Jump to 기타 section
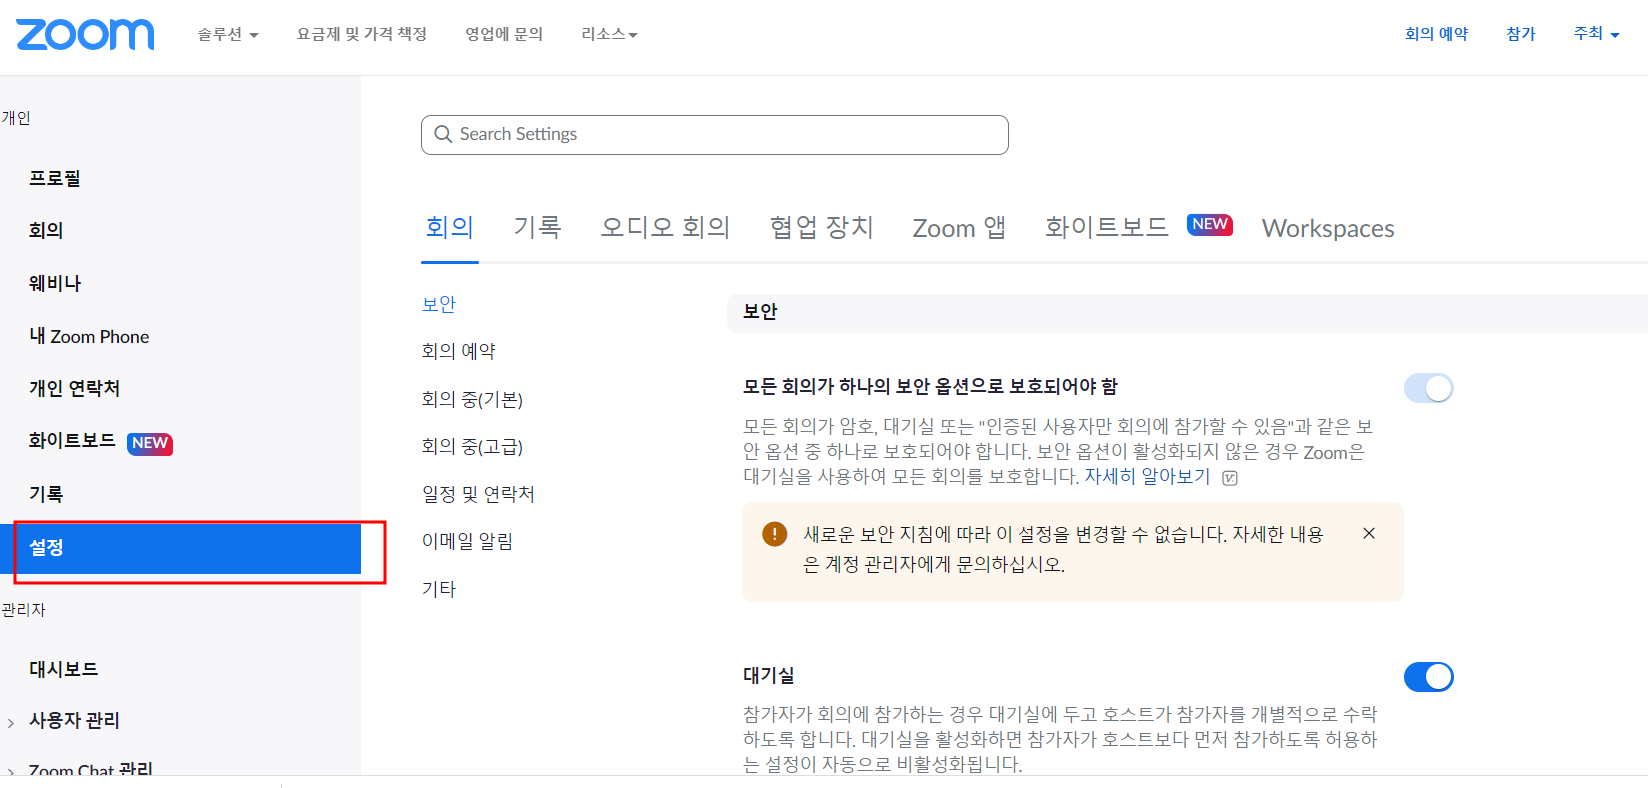Viewport: 1648px width, 788px height. pyautogui.click(x=439, y=589)
